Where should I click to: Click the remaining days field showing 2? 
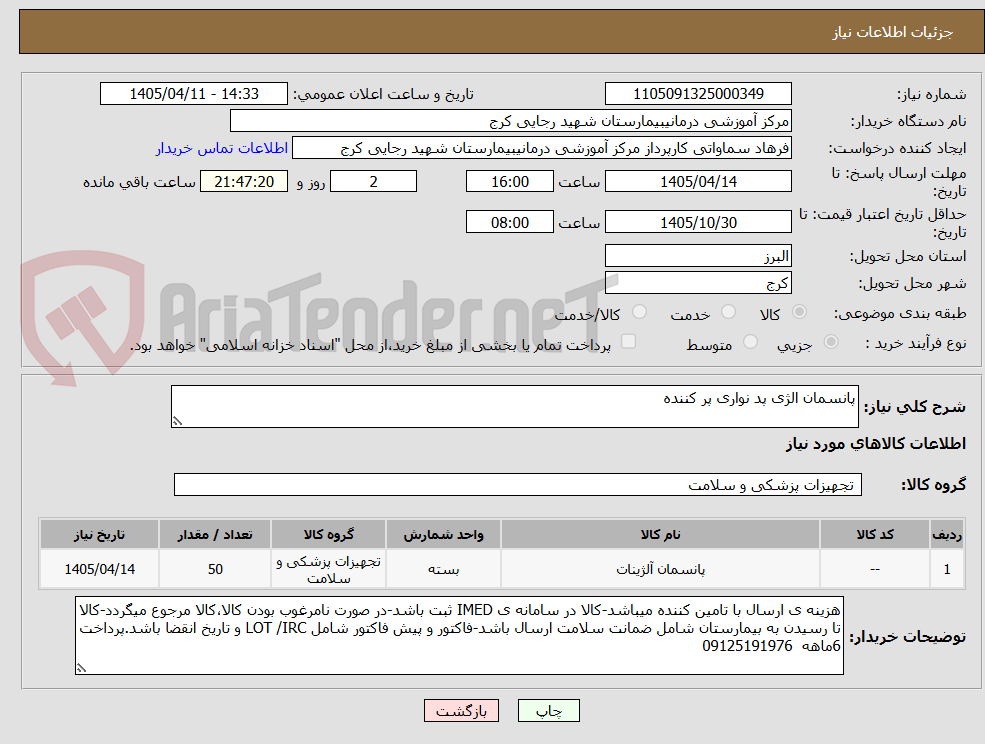point(373,182)
